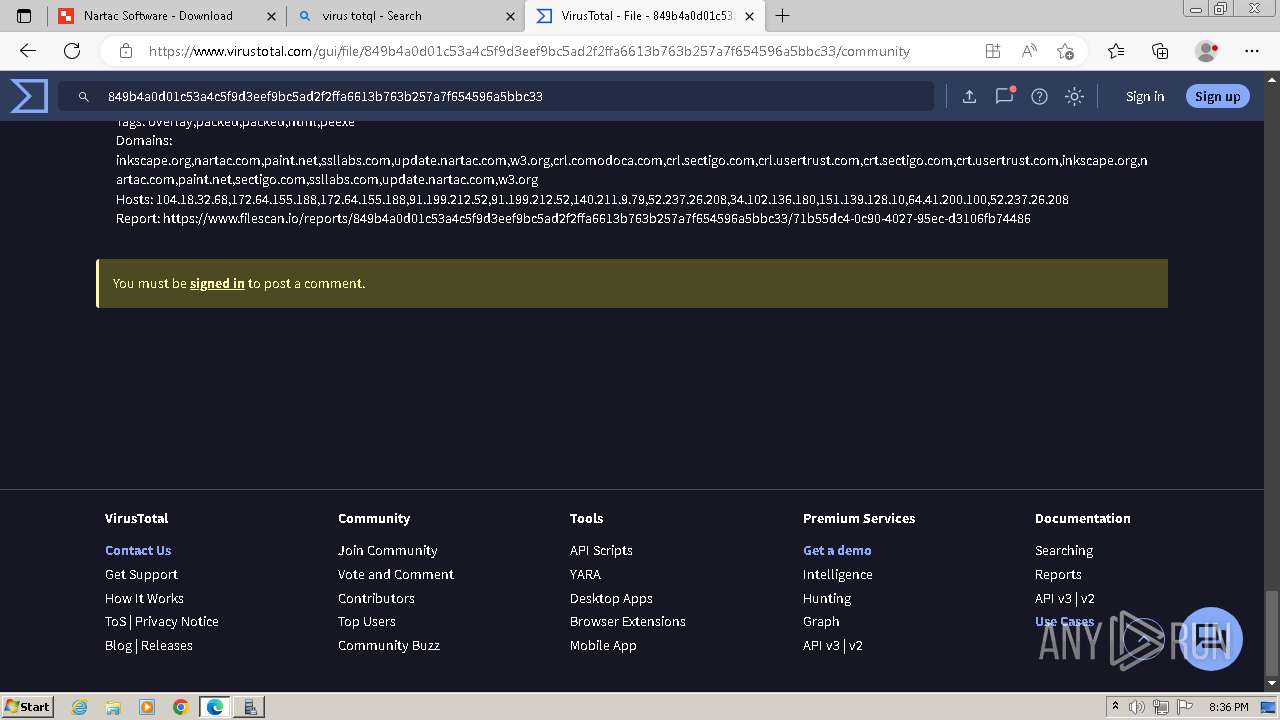This screenshot has width=1280, height=720.
Task: Click the Sign in link
Action: point(1145,96)
